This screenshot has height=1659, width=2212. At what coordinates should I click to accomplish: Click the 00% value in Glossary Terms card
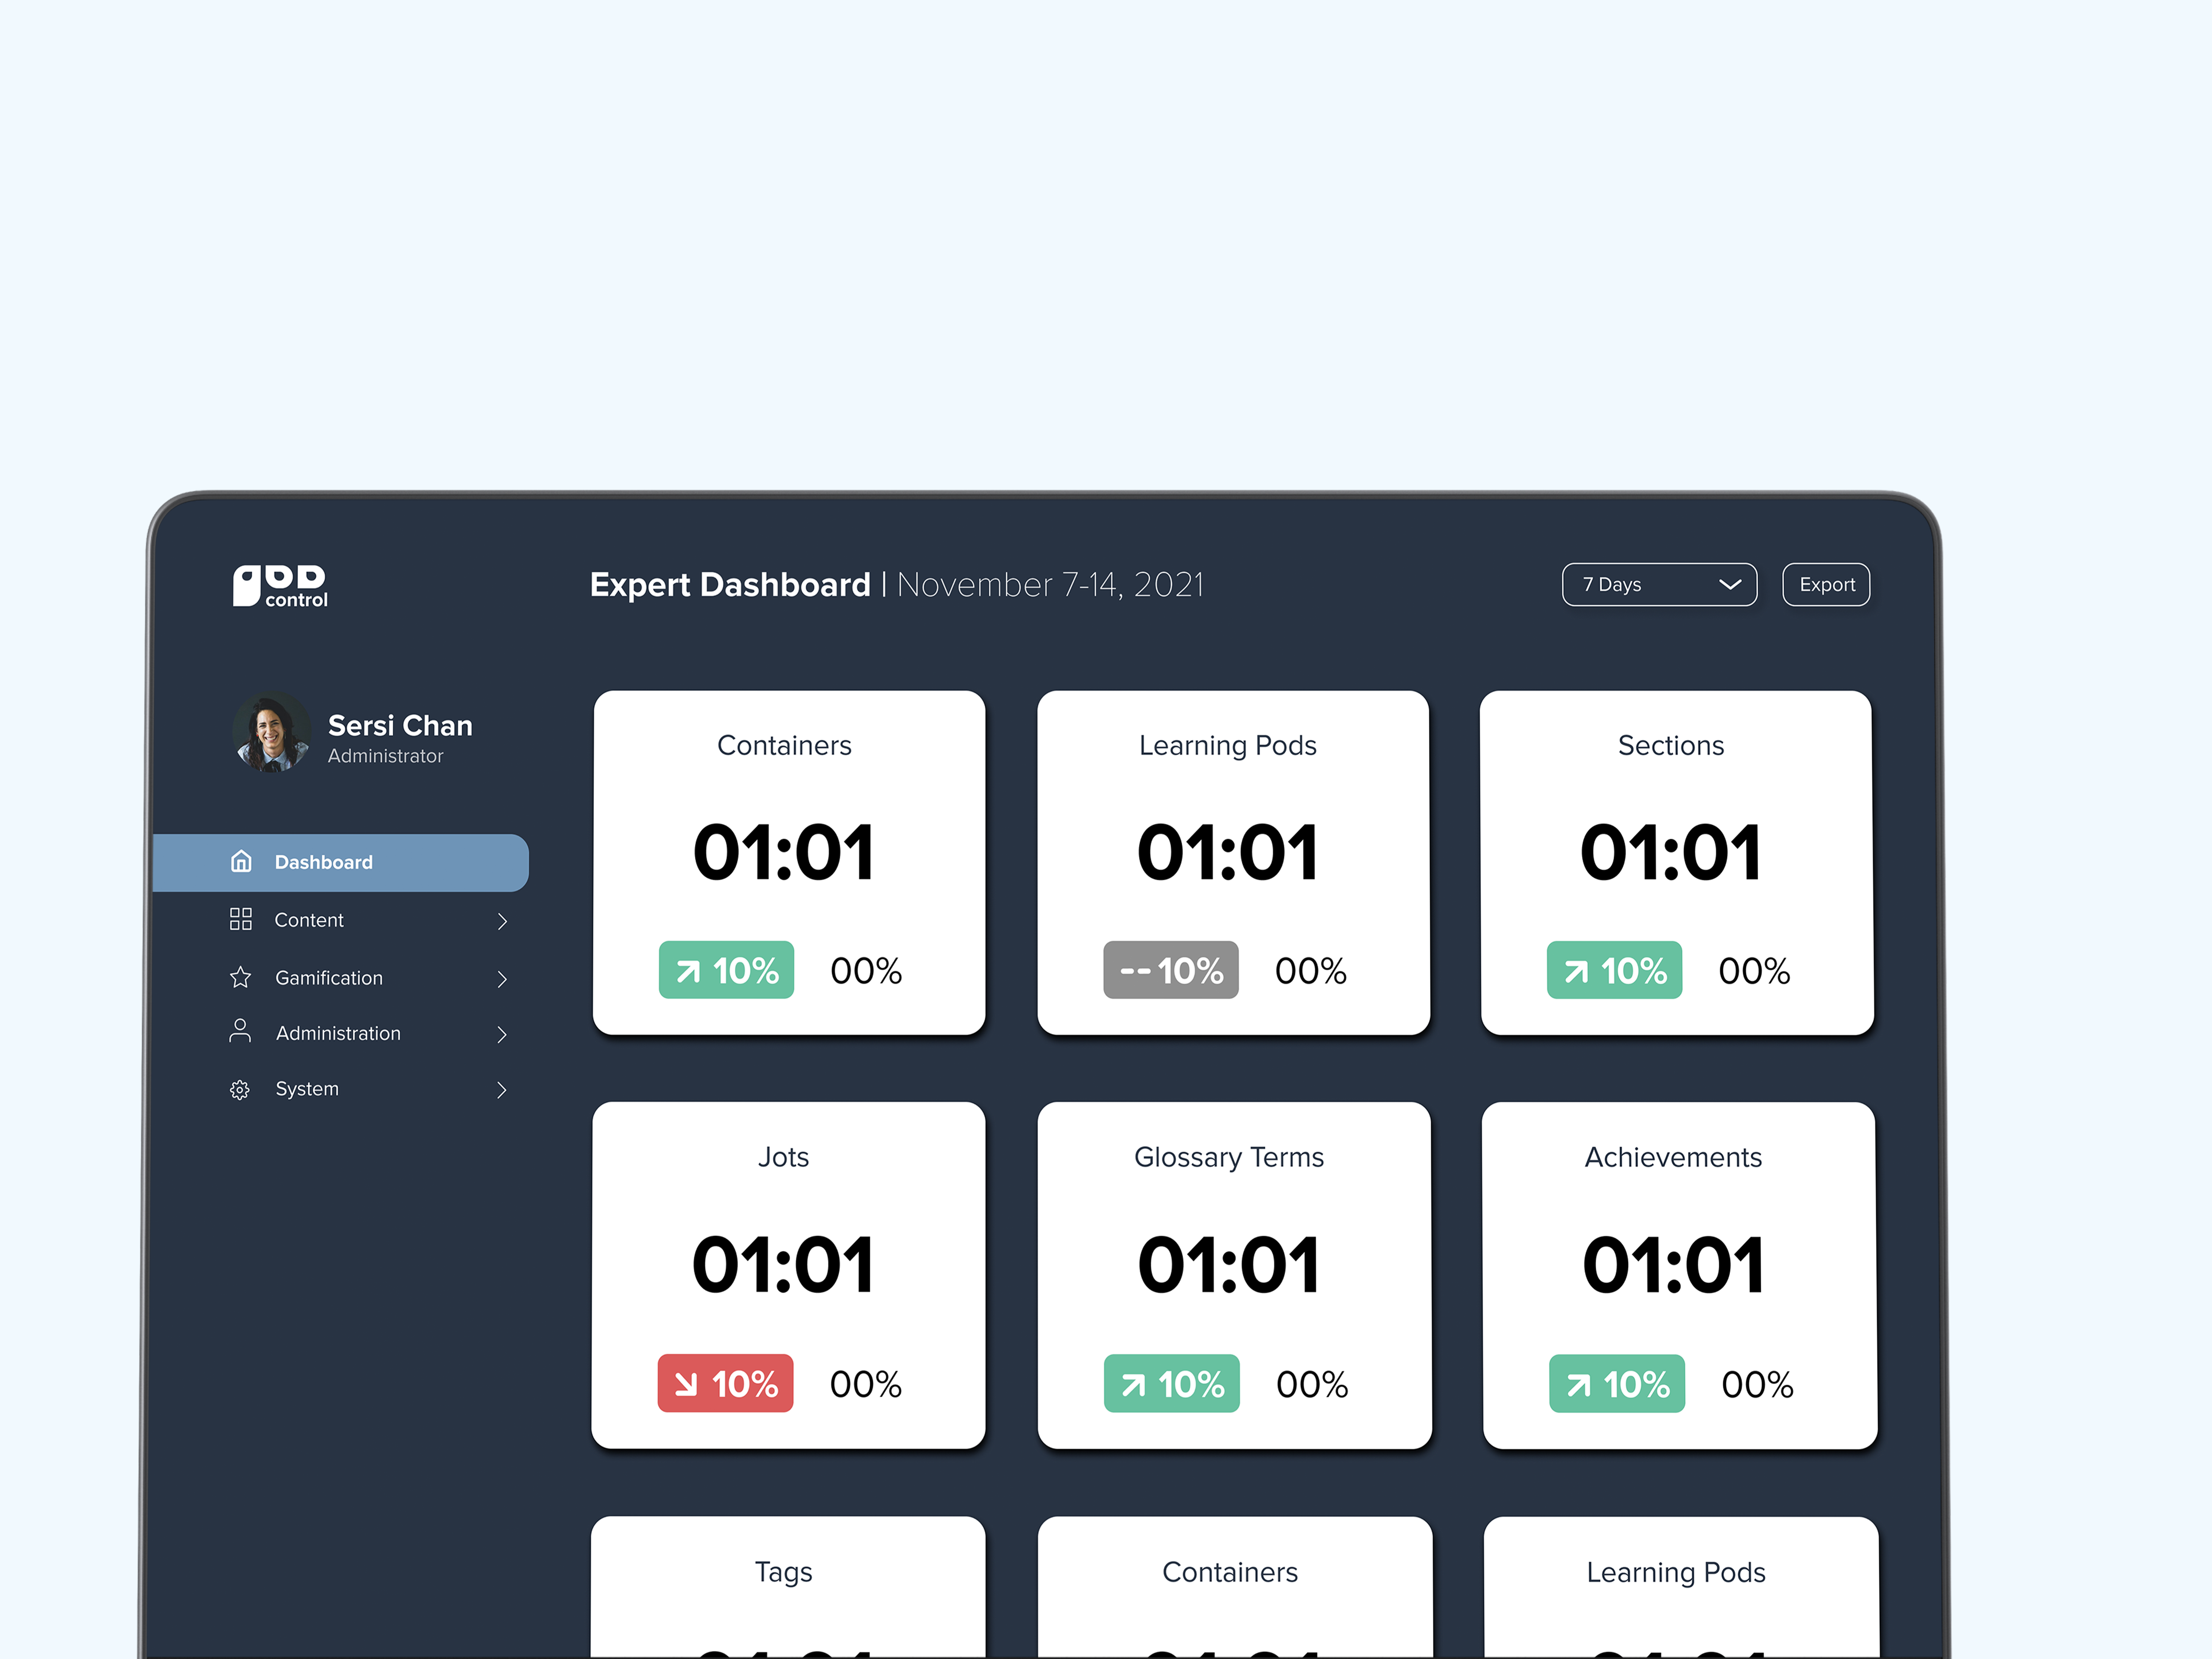[1312, 1385]
